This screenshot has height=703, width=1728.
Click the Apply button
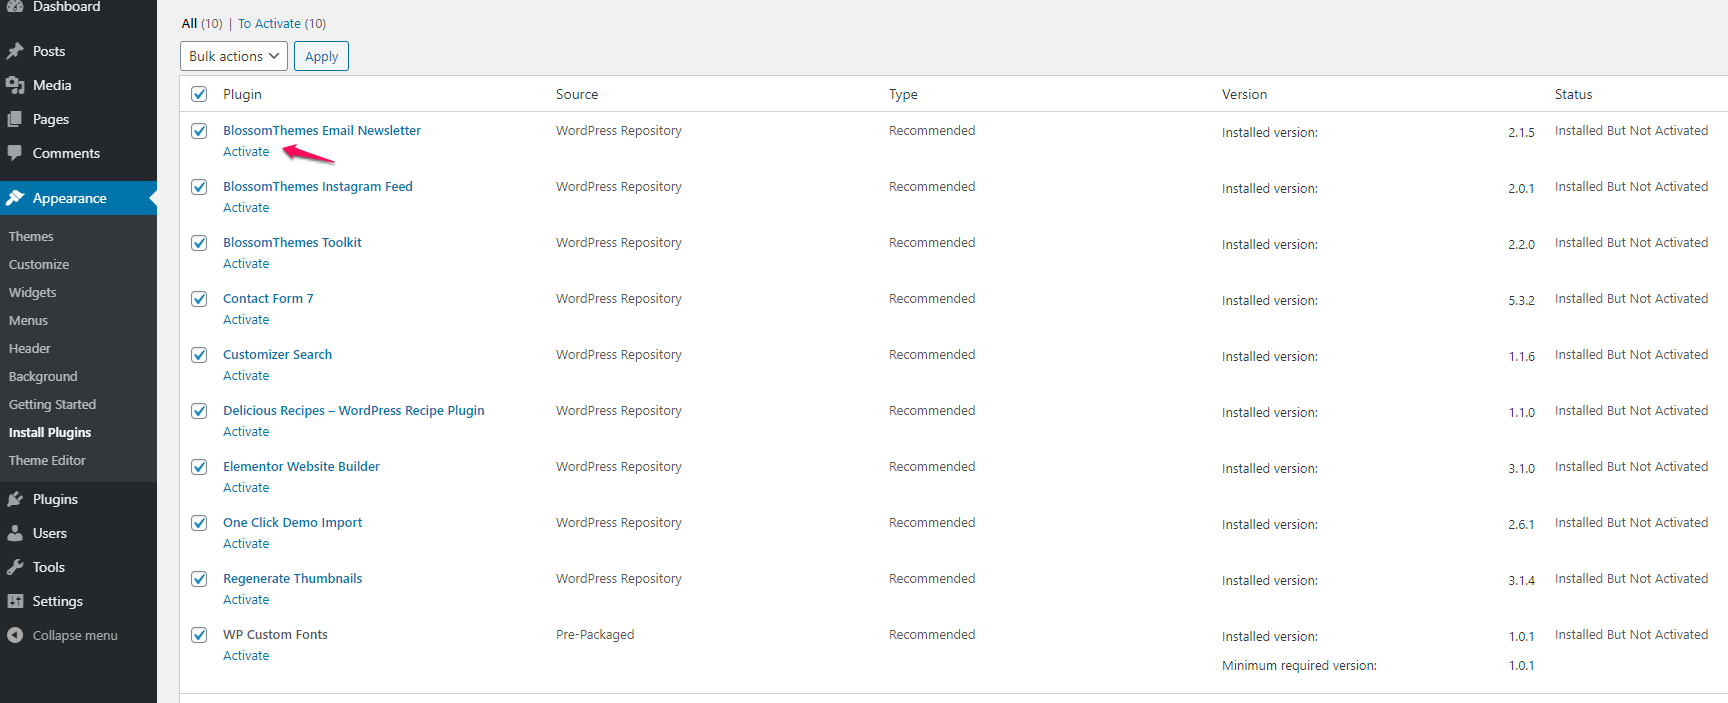pos(321,56)
